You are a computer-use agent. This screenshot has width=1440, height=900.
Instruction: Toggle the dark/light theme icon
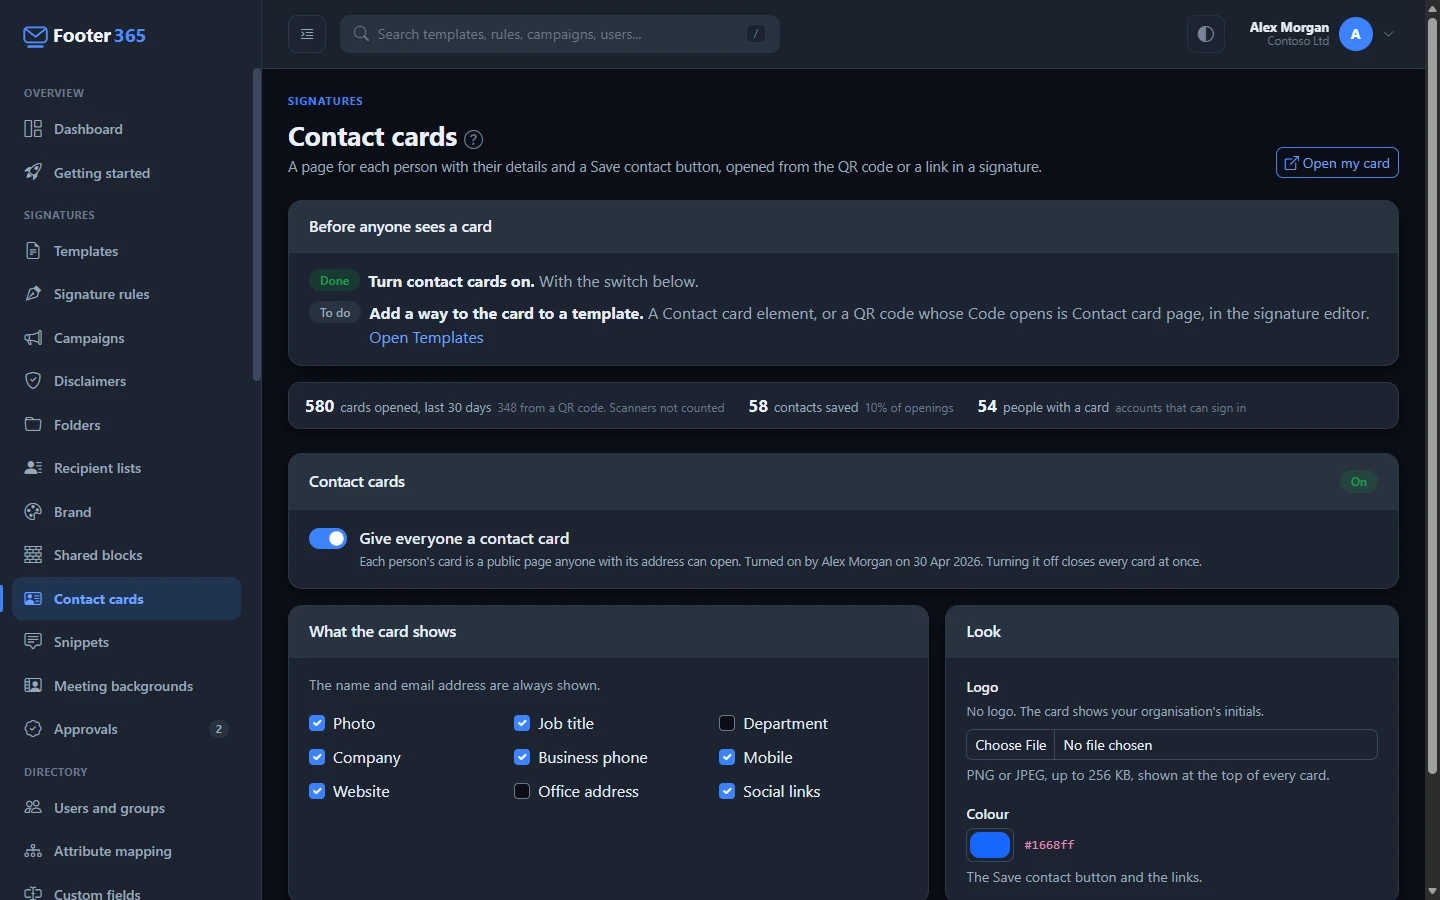click(x=1206, y=34)
